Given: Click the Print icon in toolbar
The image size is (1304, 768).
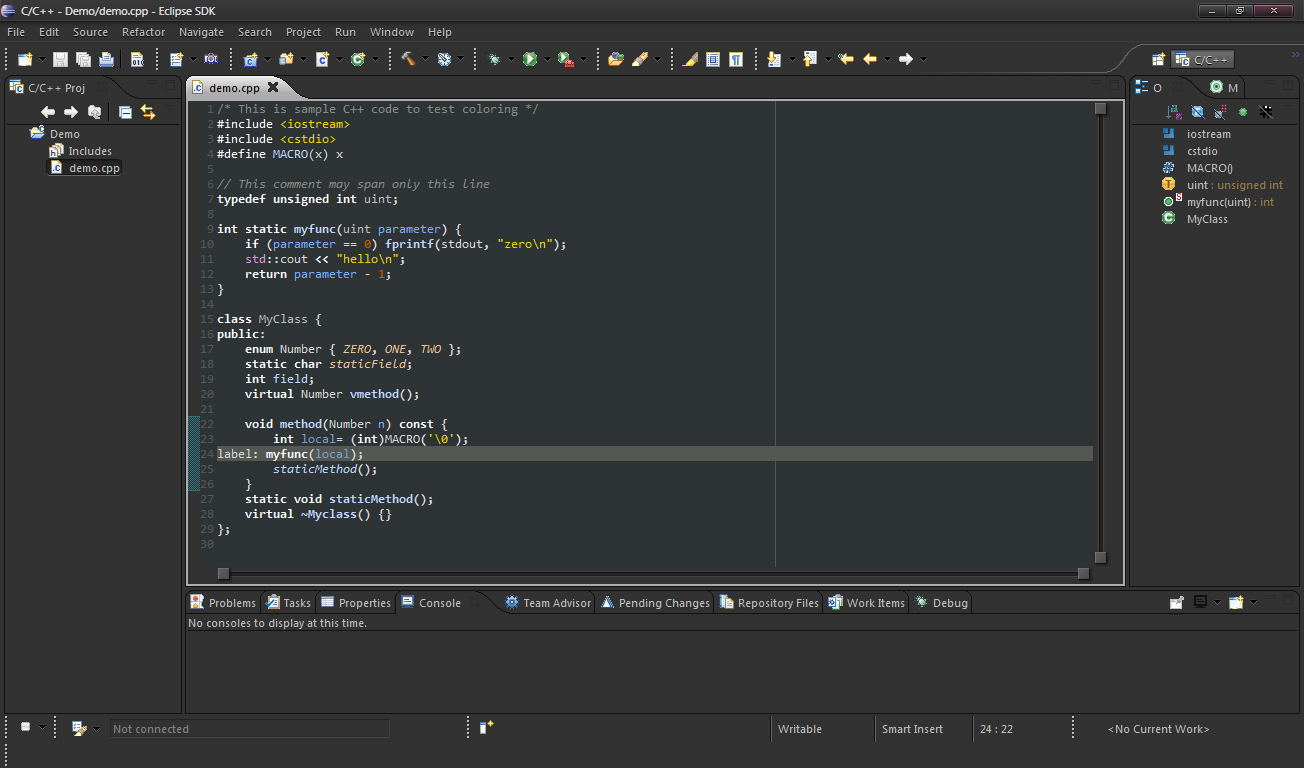Looking at the screenshot, I should (x=106, y=59).
